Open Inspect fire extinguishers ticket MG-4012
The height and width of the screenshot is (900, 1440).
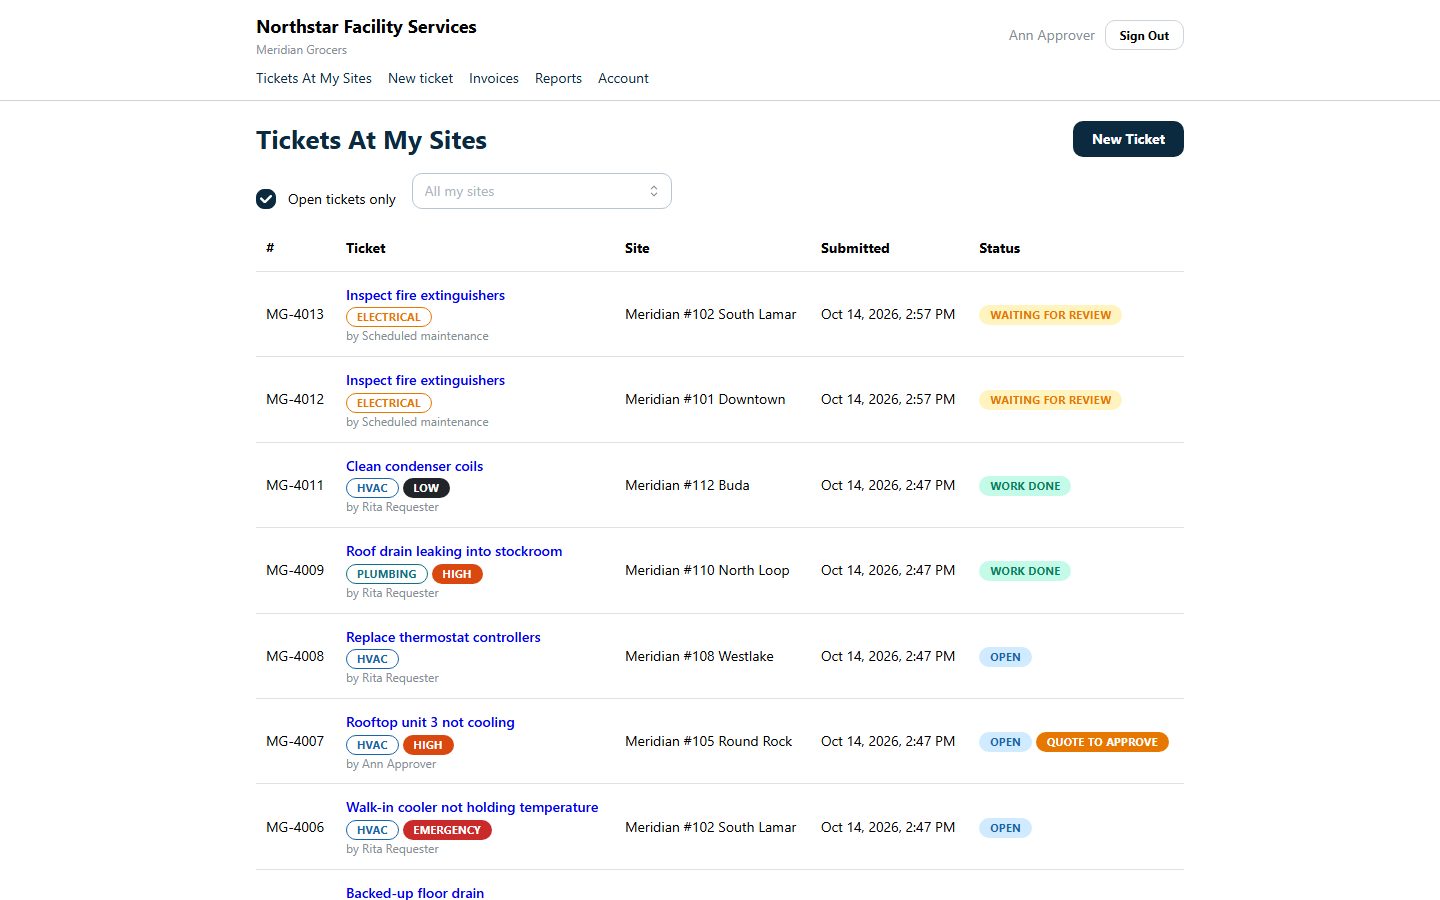[x=425, y=380]
